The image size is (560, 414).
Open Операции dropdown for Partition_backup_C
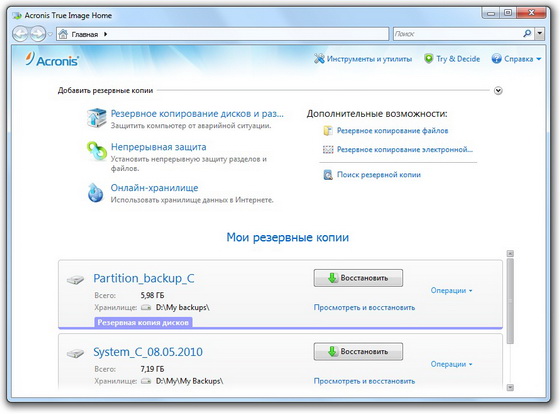(x=451, y=290)
